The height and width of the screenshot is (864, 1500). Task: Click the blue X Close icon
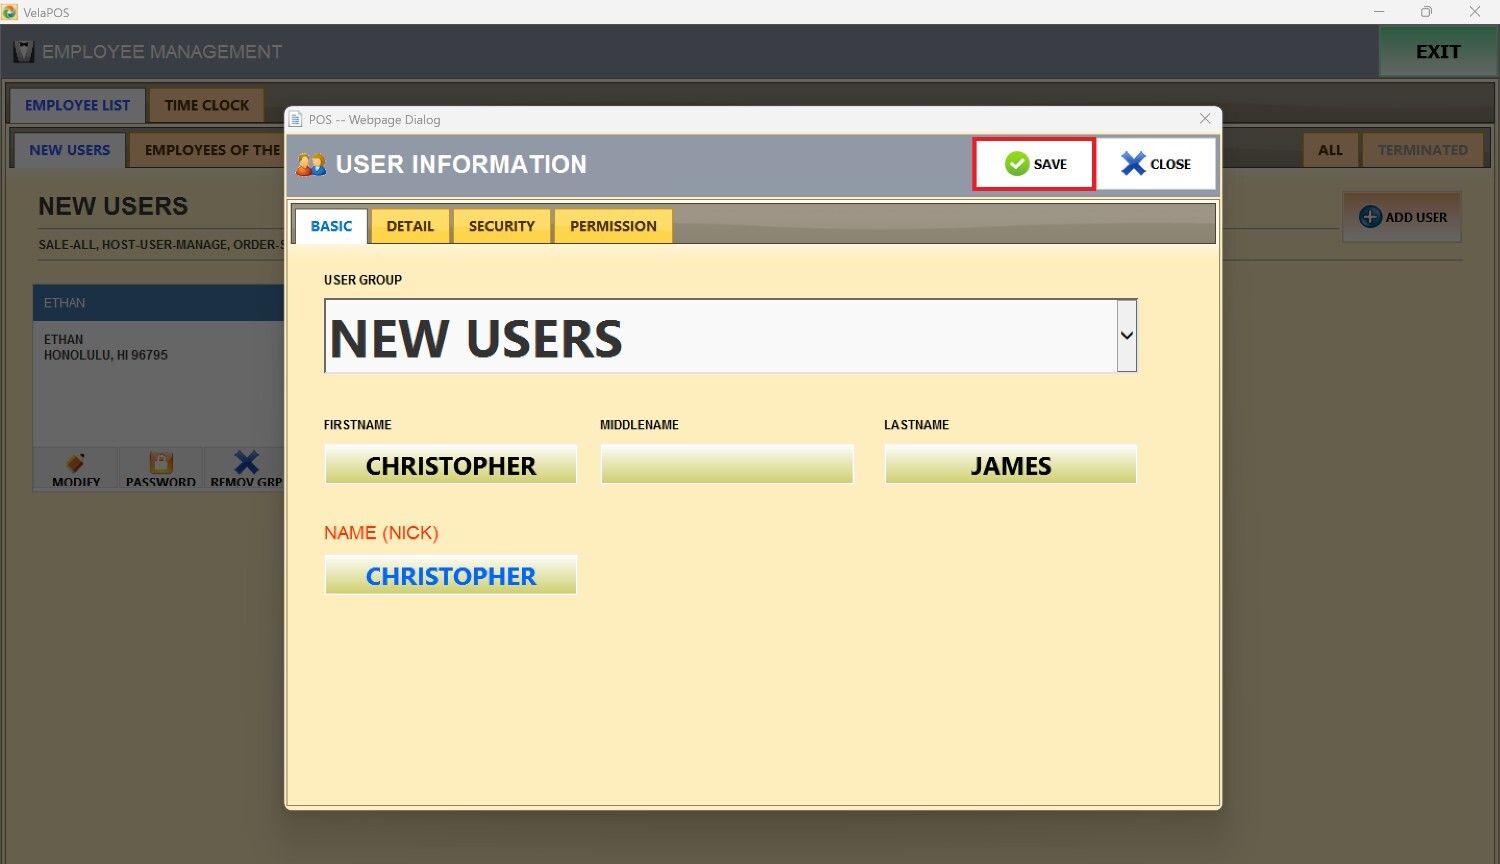pos(1133,164)
